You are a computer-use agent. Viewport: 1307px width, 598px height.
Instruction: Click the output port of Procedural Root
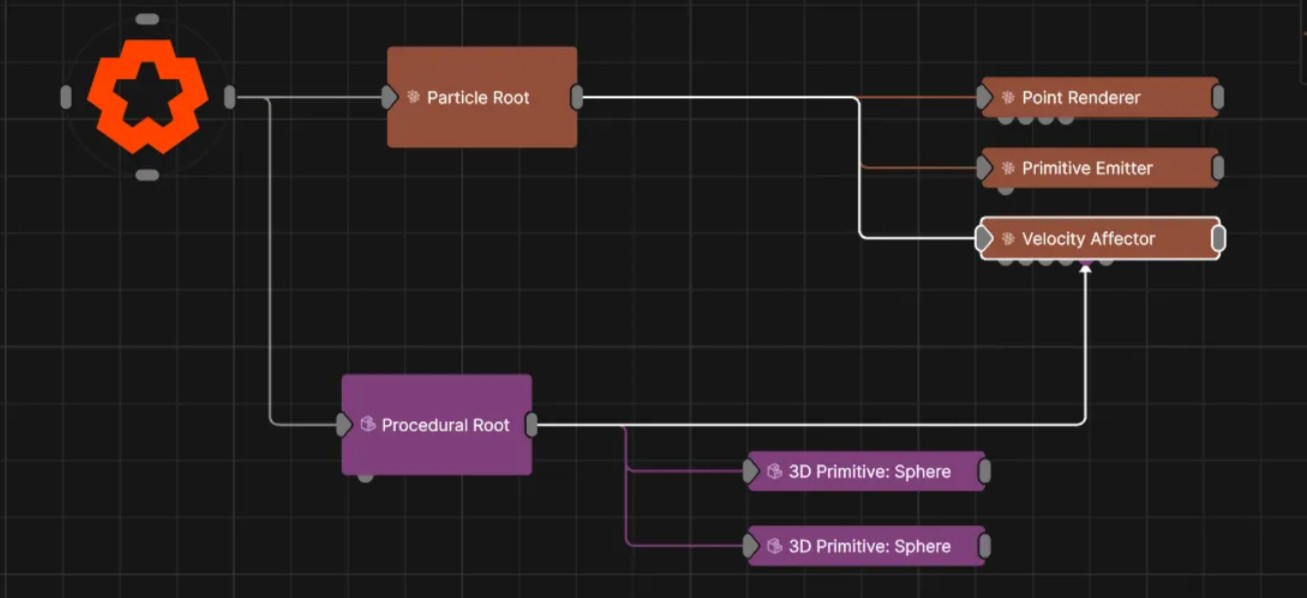(533, 424)
